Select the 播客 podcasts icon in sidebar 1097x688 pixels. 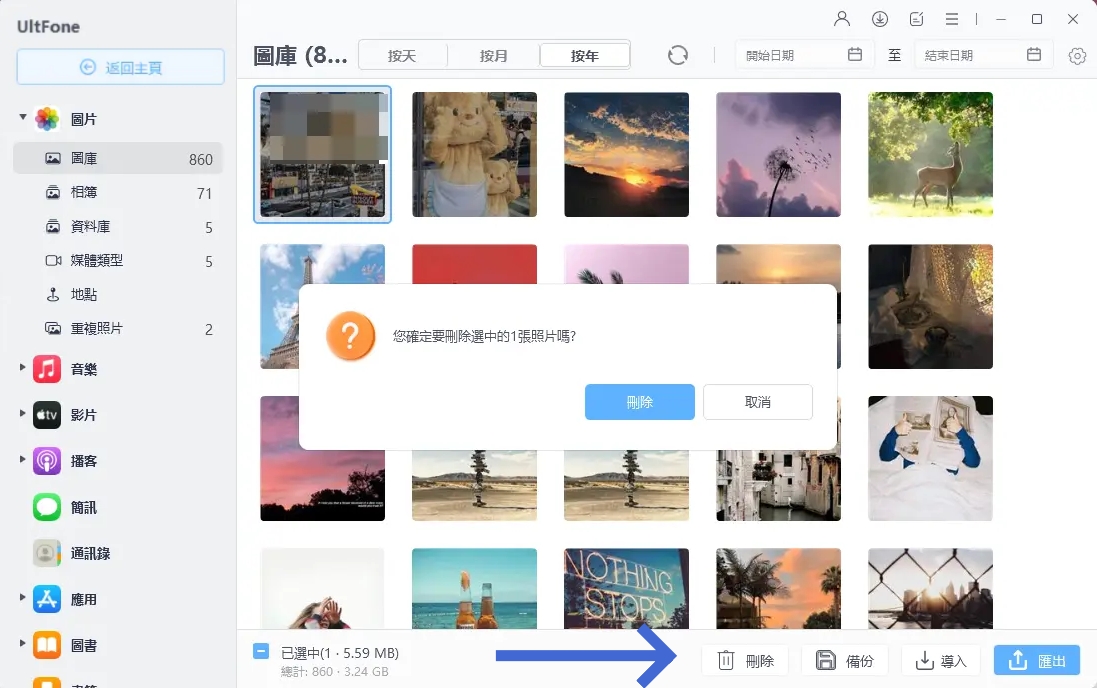pyautogui.click(x=47, y=461)
